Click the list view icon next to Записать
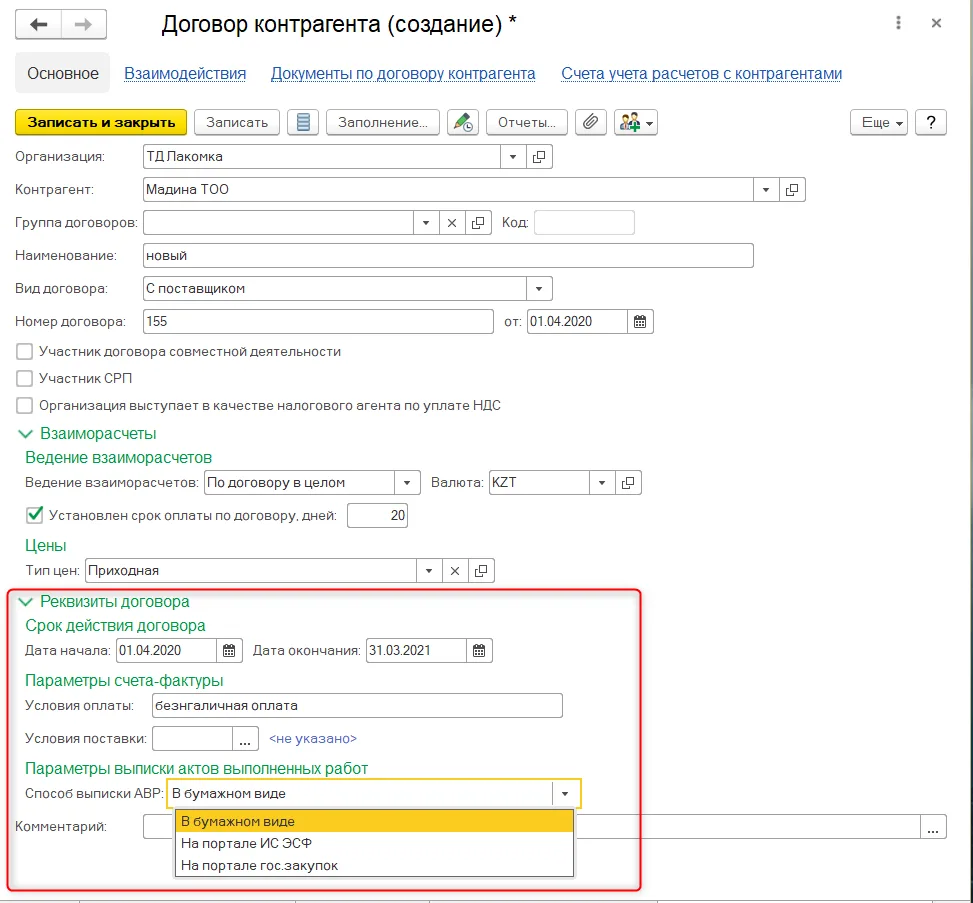Screen dimensions: 973x903 point(303,122)
